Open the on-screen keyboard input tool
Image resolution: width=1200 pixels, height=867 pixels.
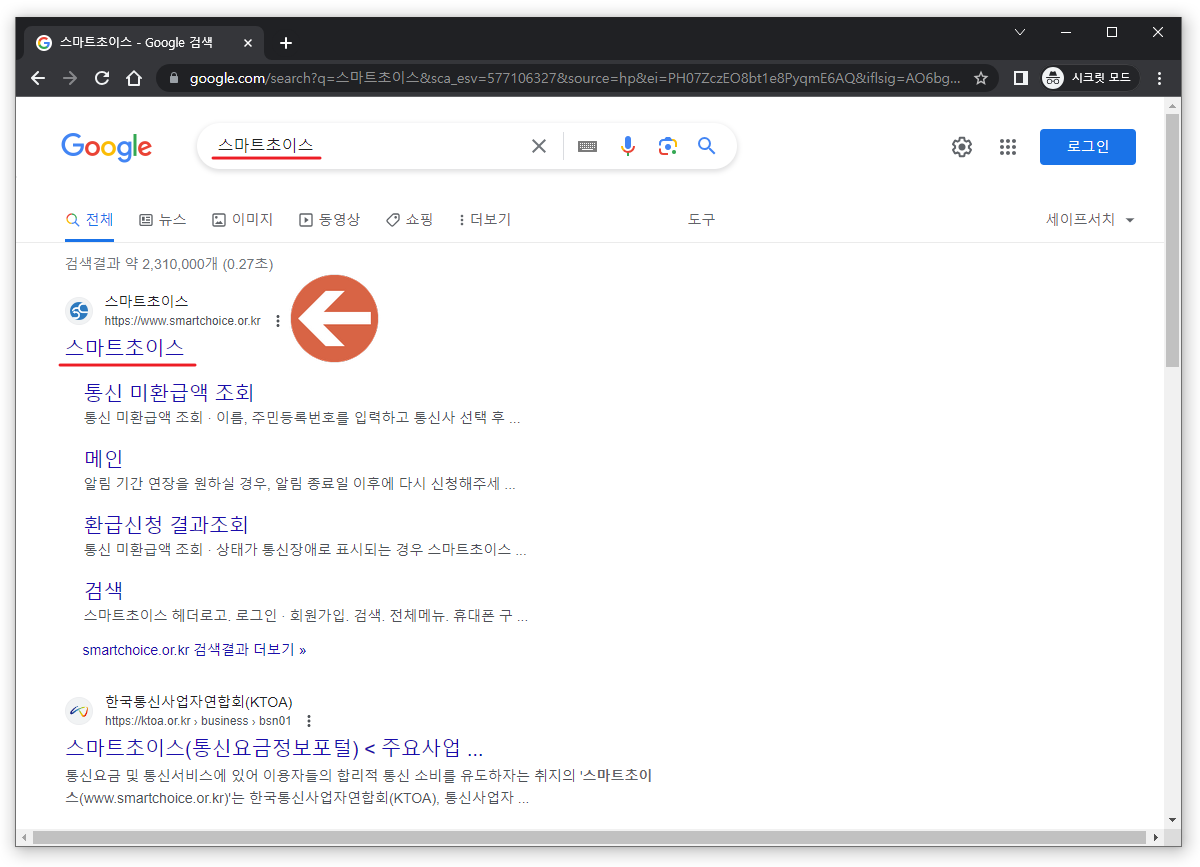587,147
